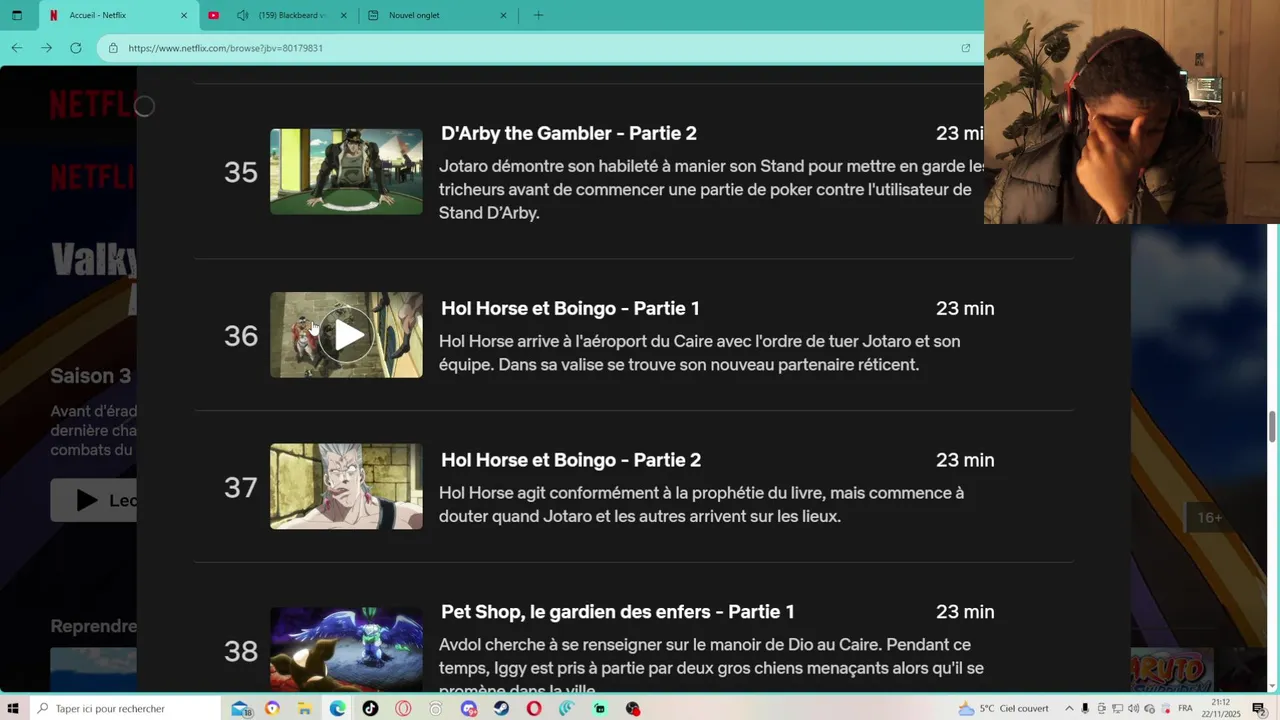Click the taskbar search box

coord(125,708)
